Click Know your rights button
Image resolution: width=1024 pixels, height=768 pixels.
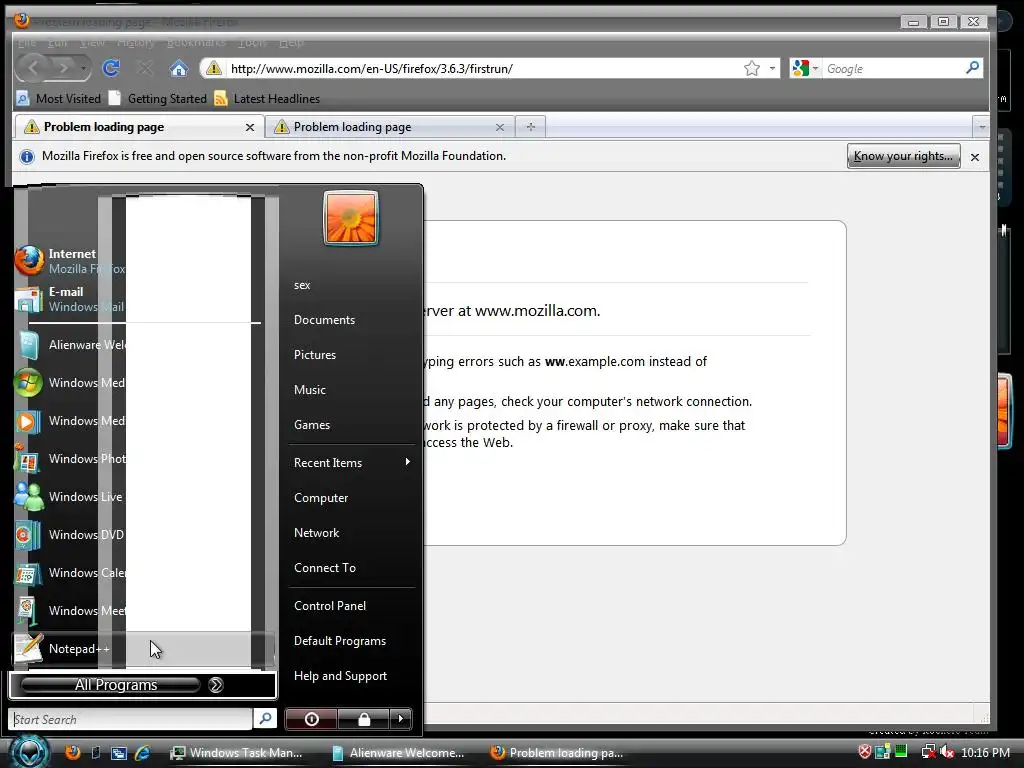coord(903,156)
